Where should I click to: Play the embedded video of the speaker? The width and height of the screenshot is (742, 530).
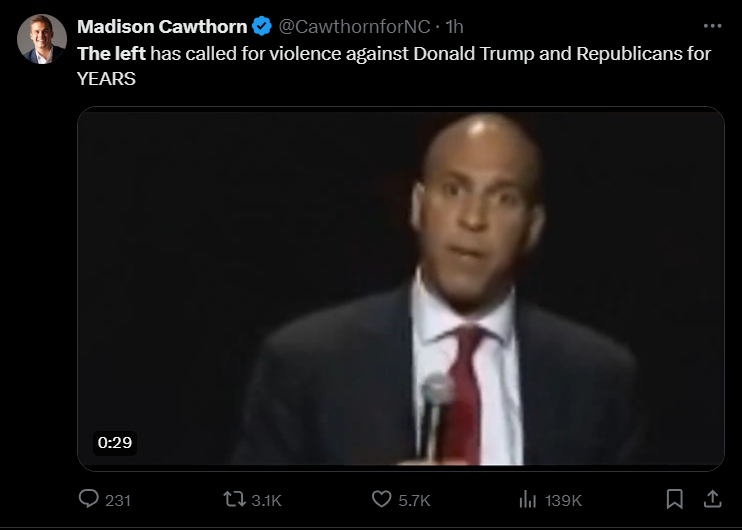(x=401, y=289)
